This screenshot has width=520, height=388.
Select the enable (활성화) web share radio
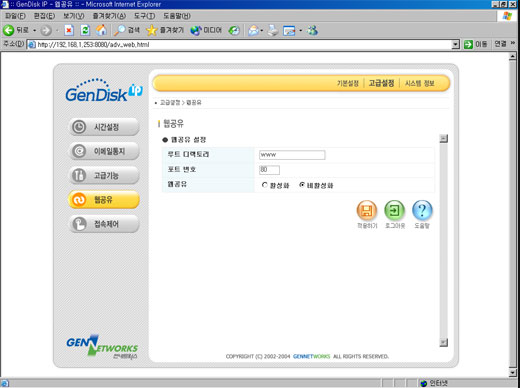pos(265,185)
